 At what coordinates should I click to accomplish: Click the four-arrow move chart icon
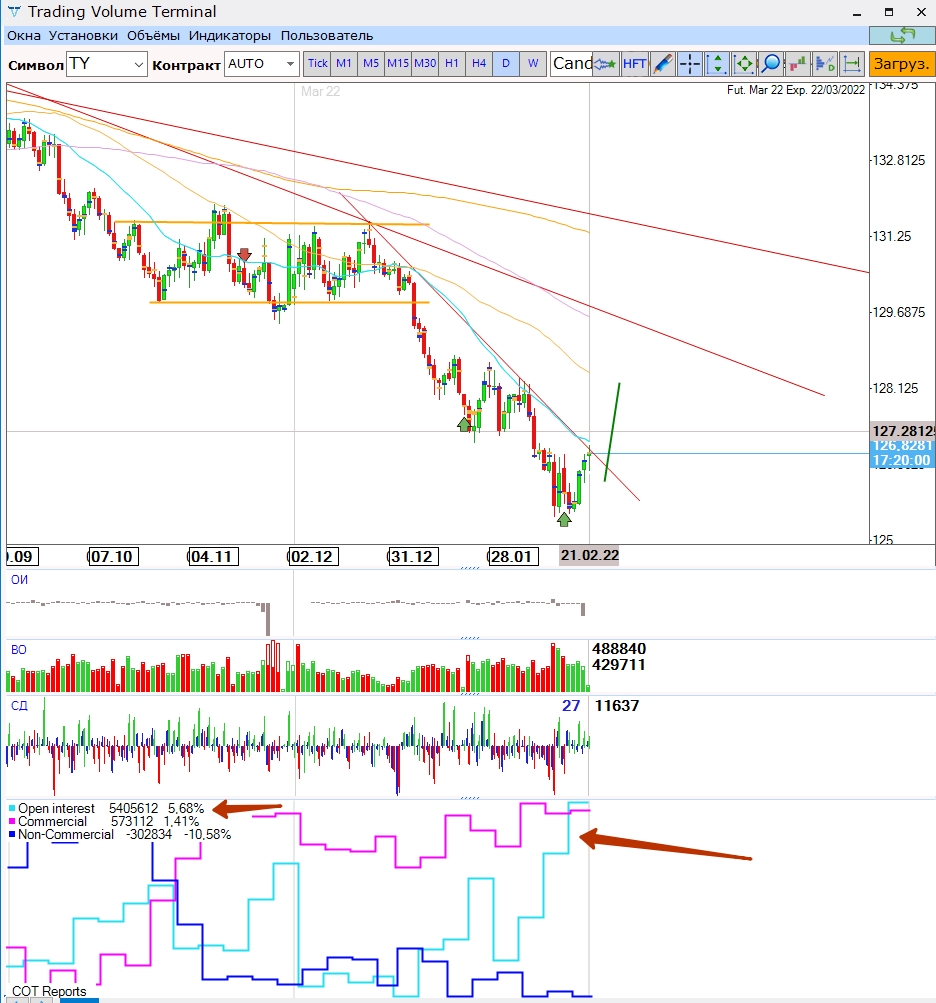pos(744,64)
